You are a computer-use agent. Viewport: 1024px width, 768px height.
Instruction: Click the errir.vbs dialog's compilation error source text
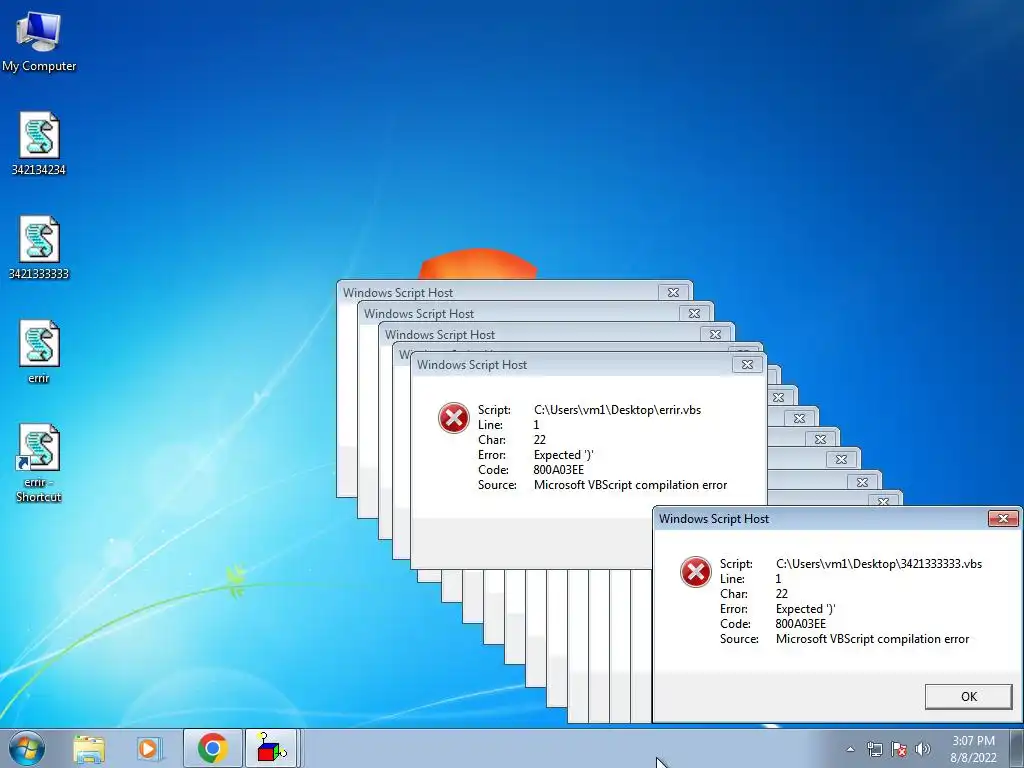(x=630, y=485)
